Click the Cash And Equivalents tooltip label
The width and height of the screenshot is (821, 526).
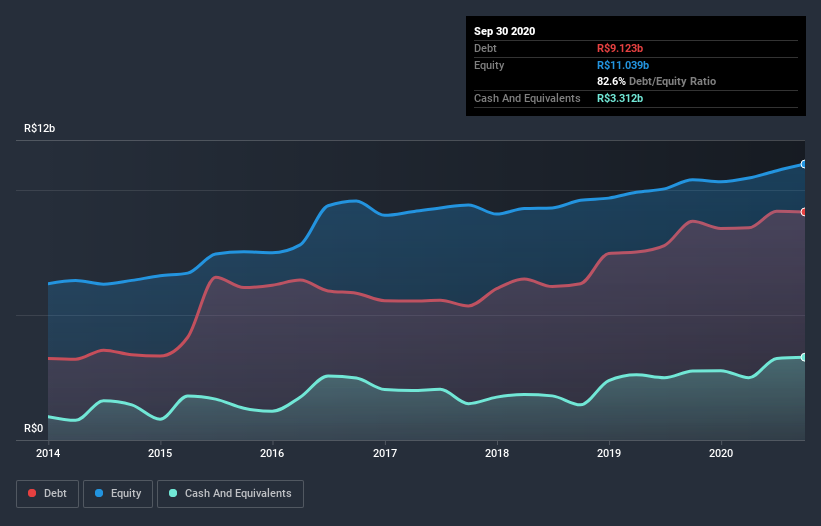tap(527, 98)
